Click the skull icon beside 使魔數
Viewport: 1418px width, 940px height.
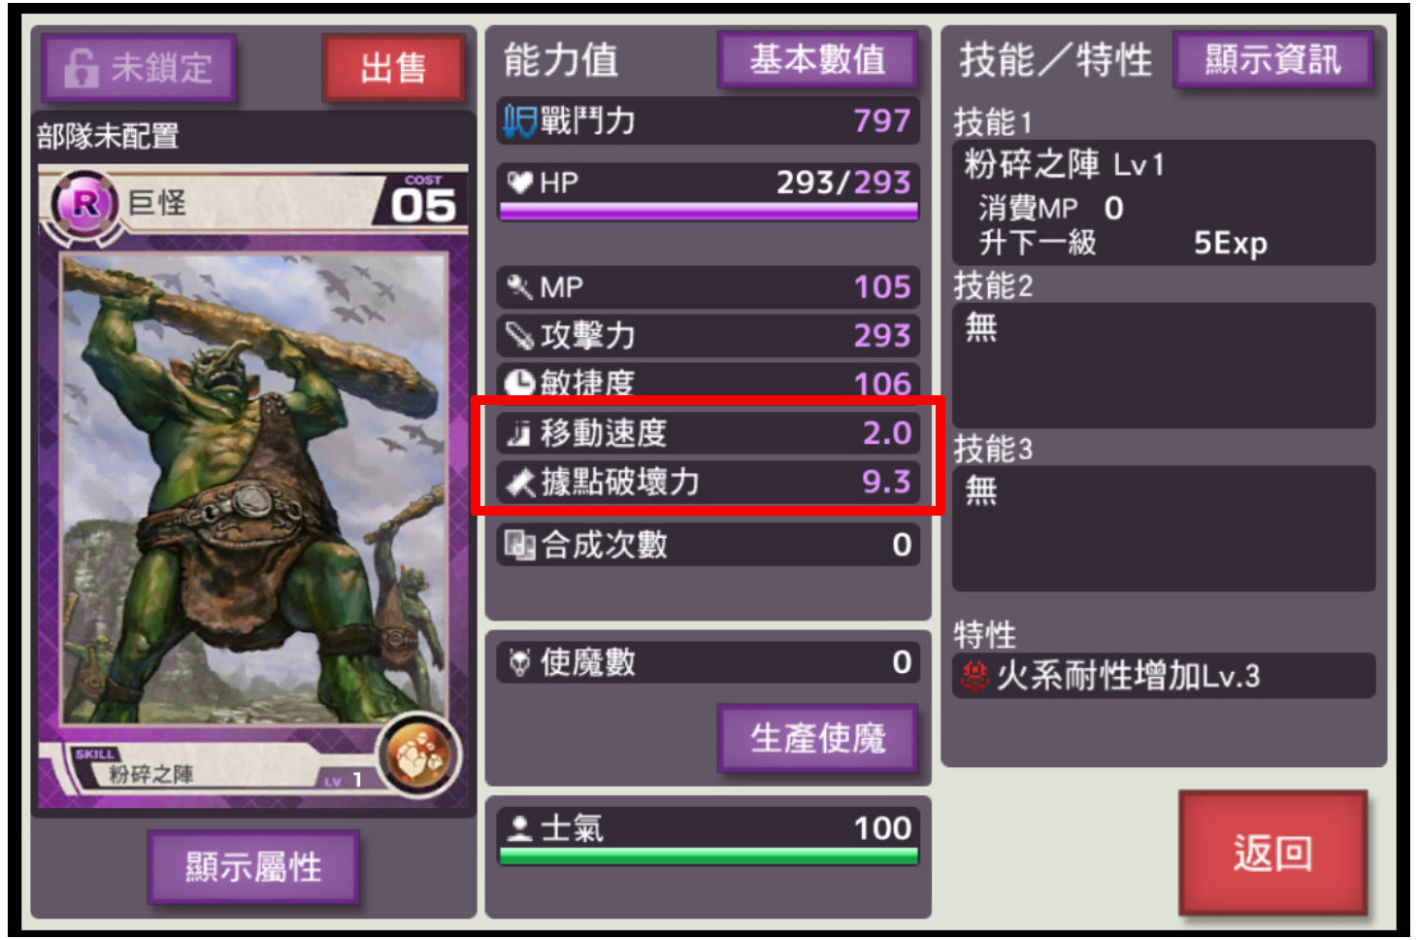click(519, 662)
